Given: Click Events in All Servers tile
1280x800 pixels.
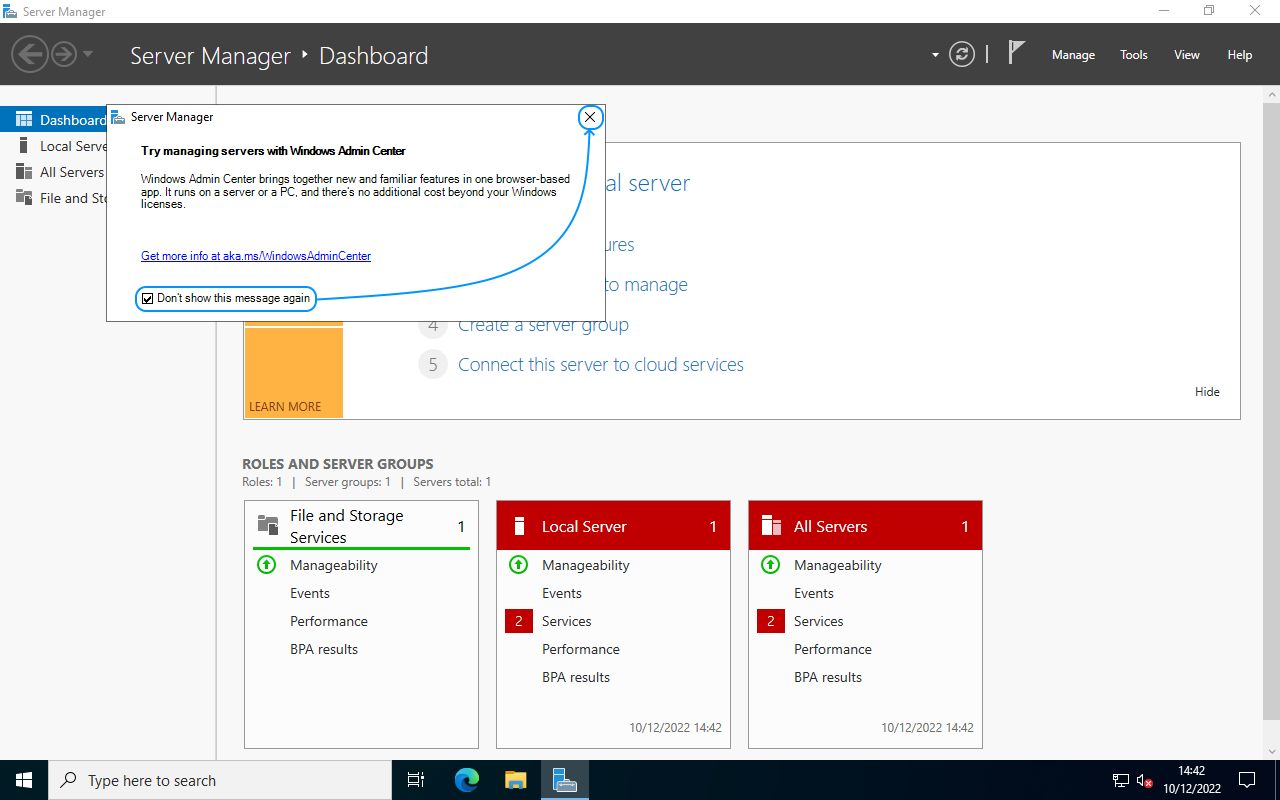Looking at the screenshot, I should pos(814,593).
